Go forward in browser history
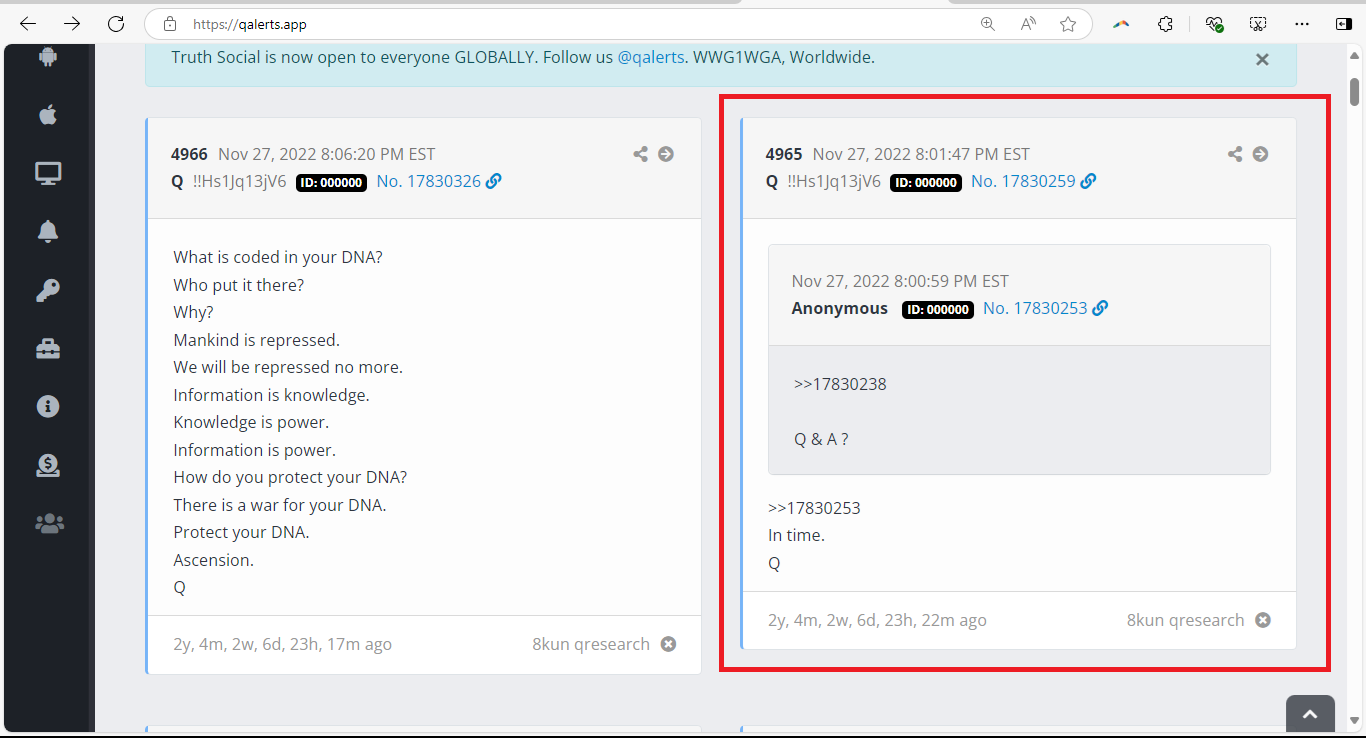This screenshot has width=1366, height=738. 72,24
